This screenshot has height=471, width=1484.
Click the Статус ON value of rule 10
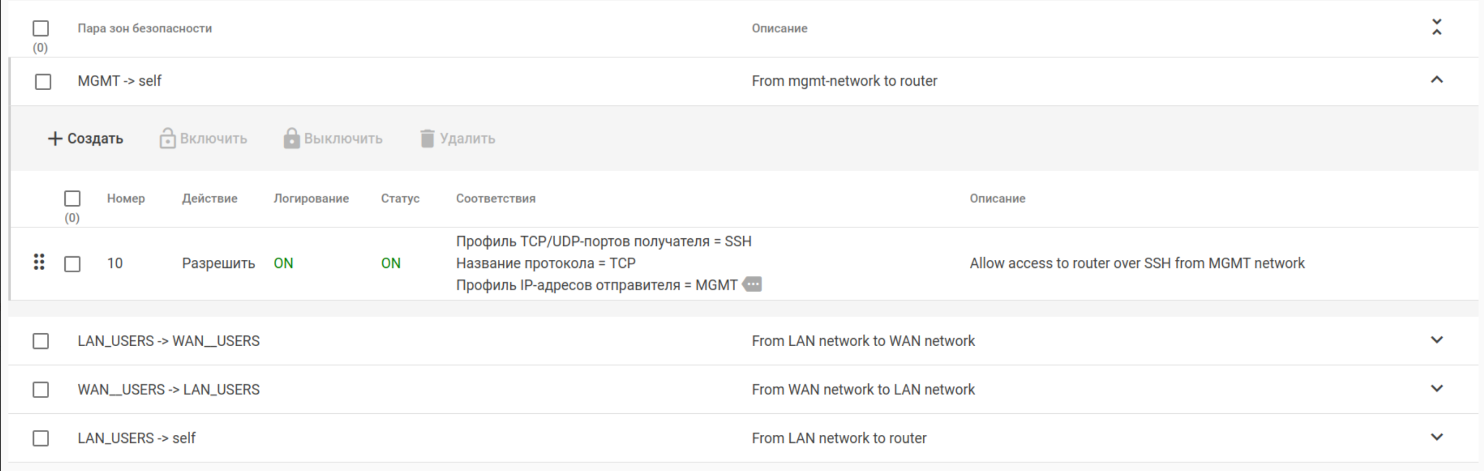391,264
